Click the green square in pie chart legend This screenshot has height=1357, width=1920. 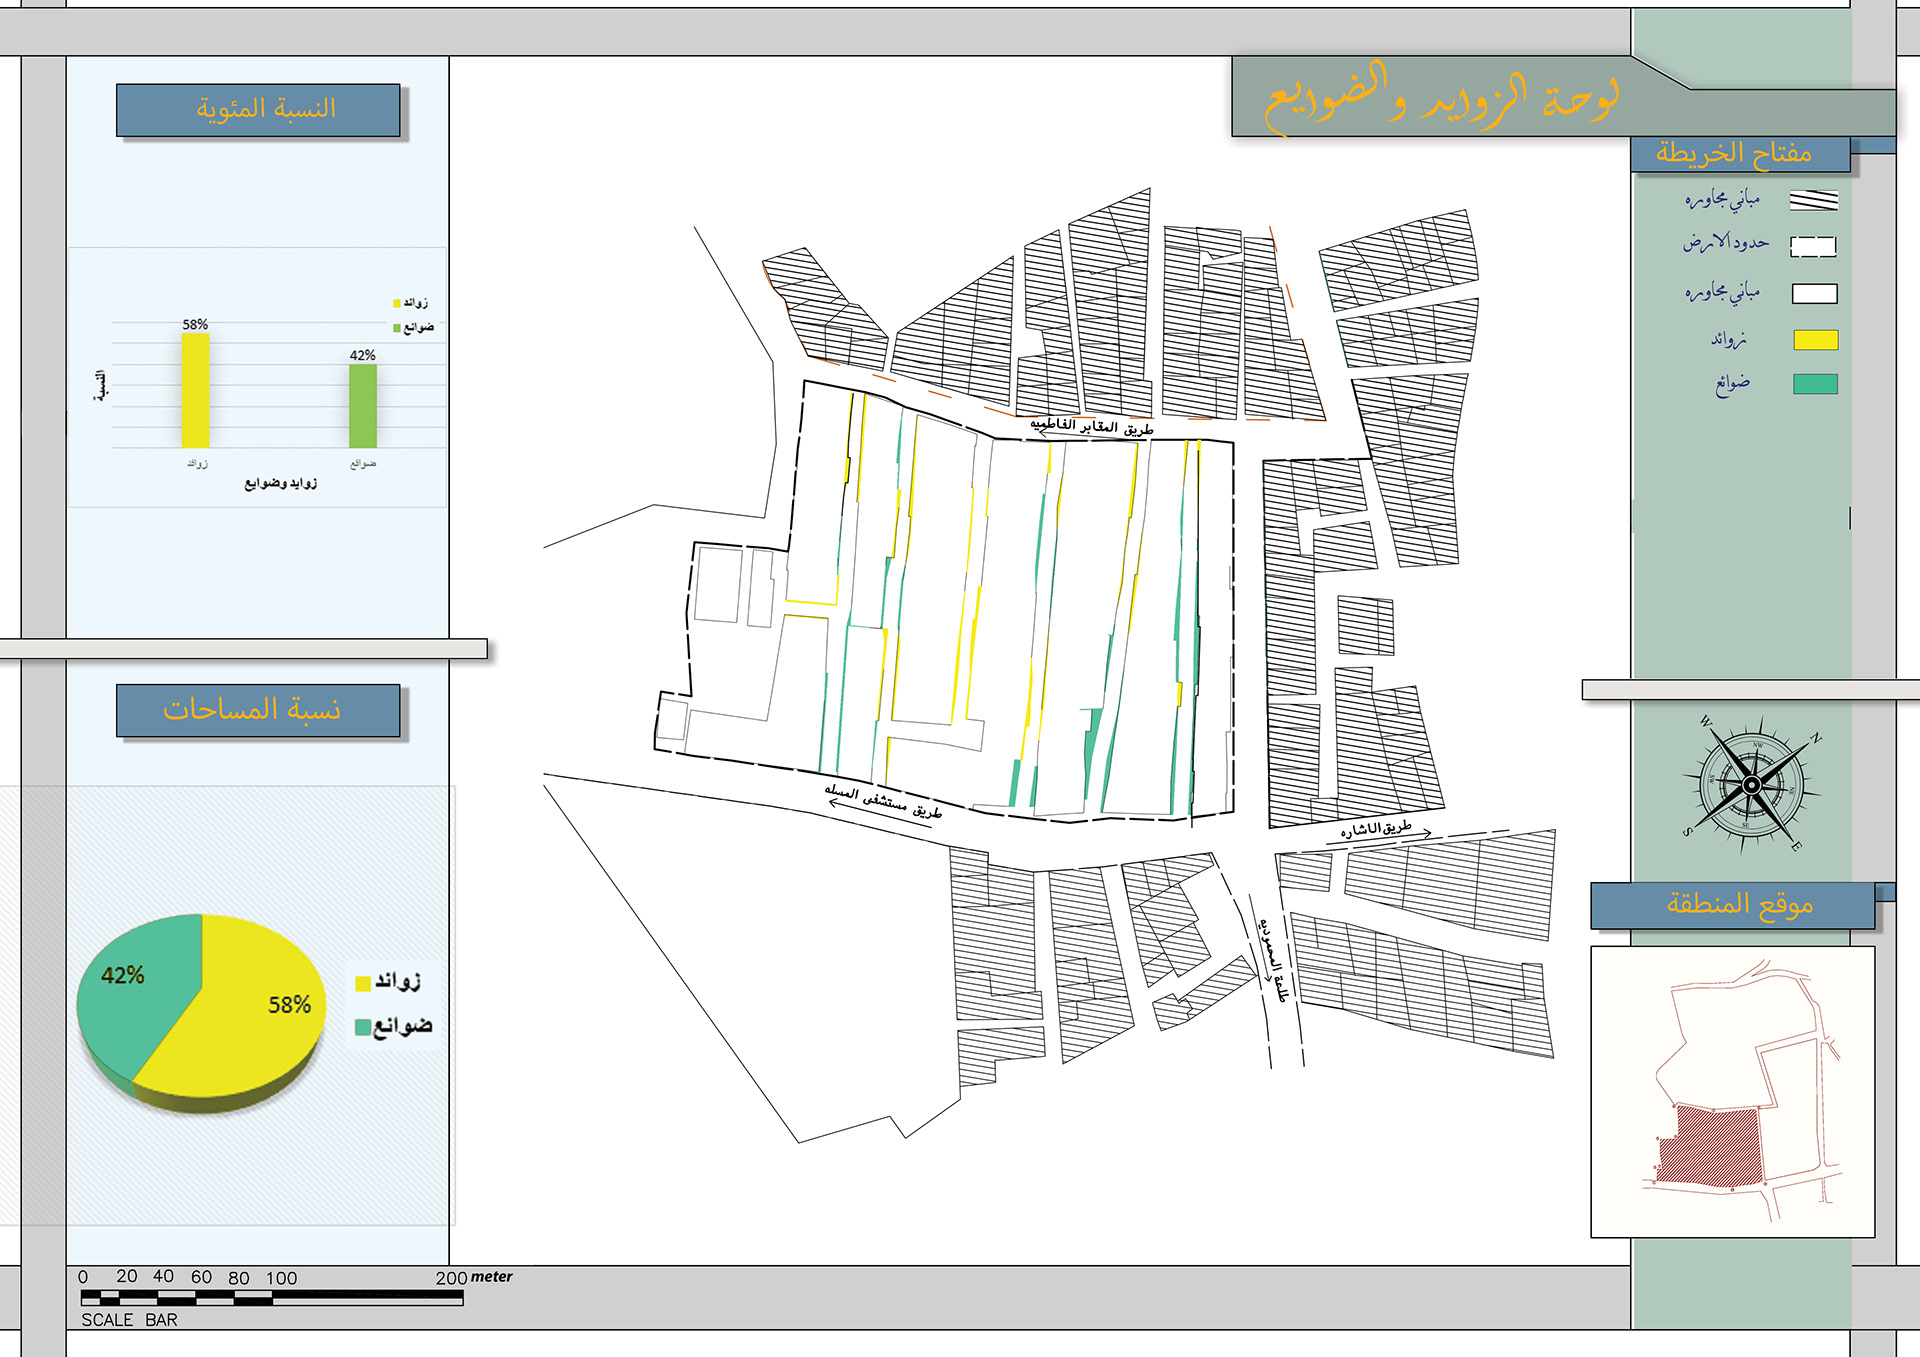[363, 1027]
